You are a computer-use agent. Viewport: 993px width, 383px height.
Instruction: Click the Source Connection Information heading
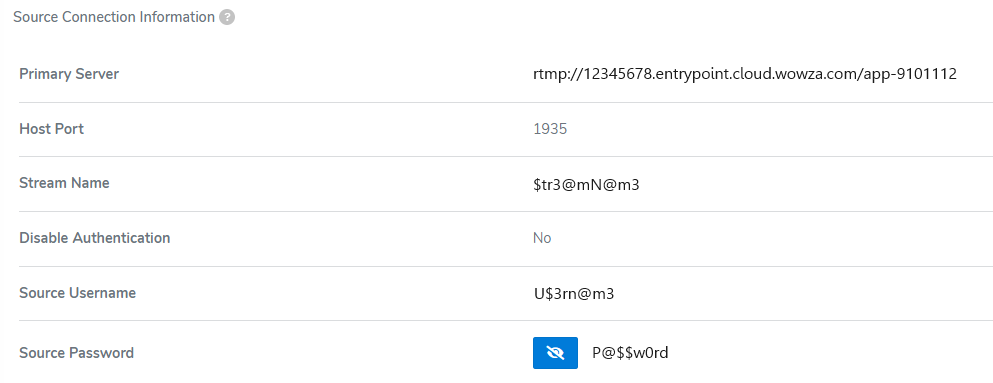pos(114,17)
